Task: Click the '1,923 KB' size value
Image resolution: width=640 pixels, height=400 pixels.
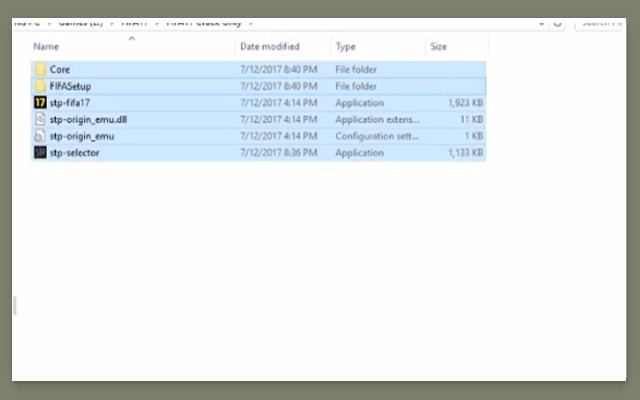Action: 466,103
